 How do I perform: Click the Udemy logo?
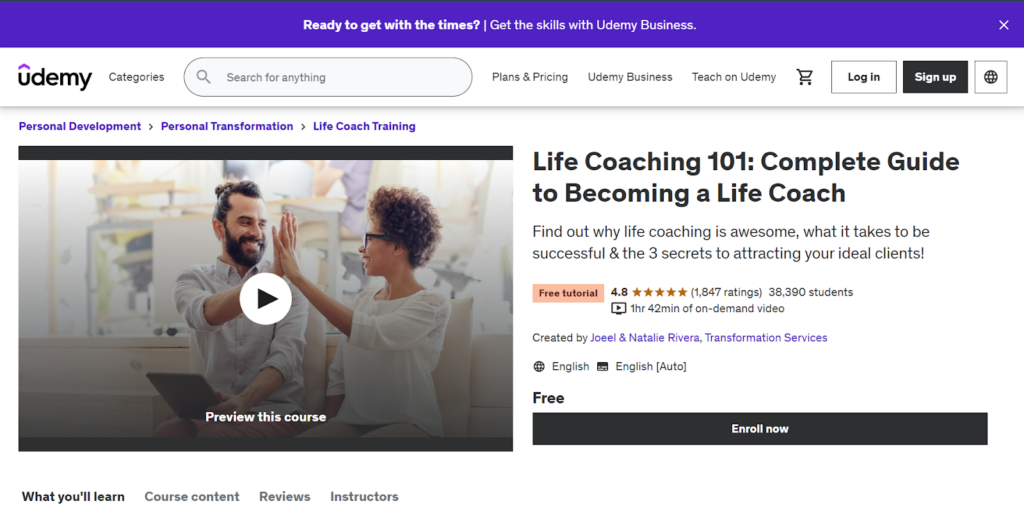pos(55,77)
